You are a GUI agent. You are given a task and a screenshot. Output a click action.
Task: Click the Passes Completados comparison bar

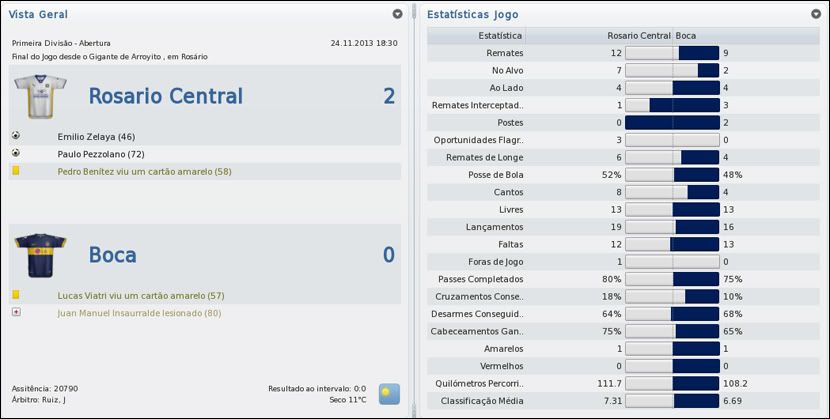672,279
